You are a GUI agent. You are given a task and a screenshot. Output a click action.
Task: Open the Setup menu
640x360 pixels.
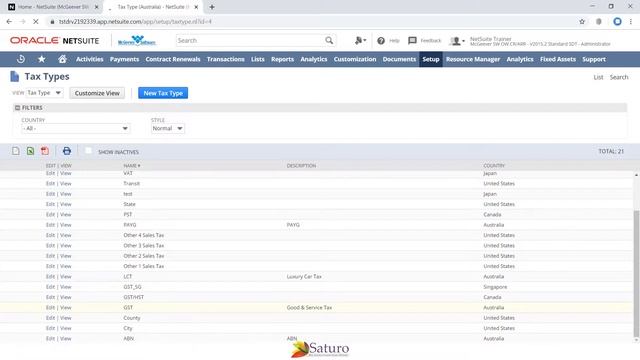click(431, 59)
